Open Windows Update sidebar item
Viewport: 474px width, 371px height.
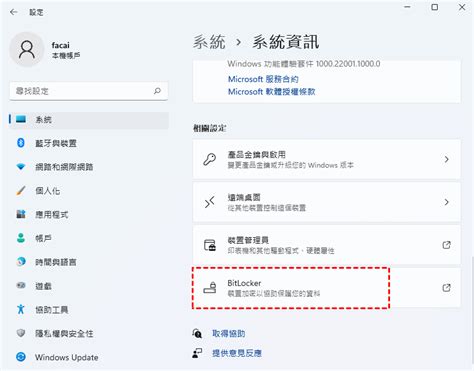tap(89, 357)
